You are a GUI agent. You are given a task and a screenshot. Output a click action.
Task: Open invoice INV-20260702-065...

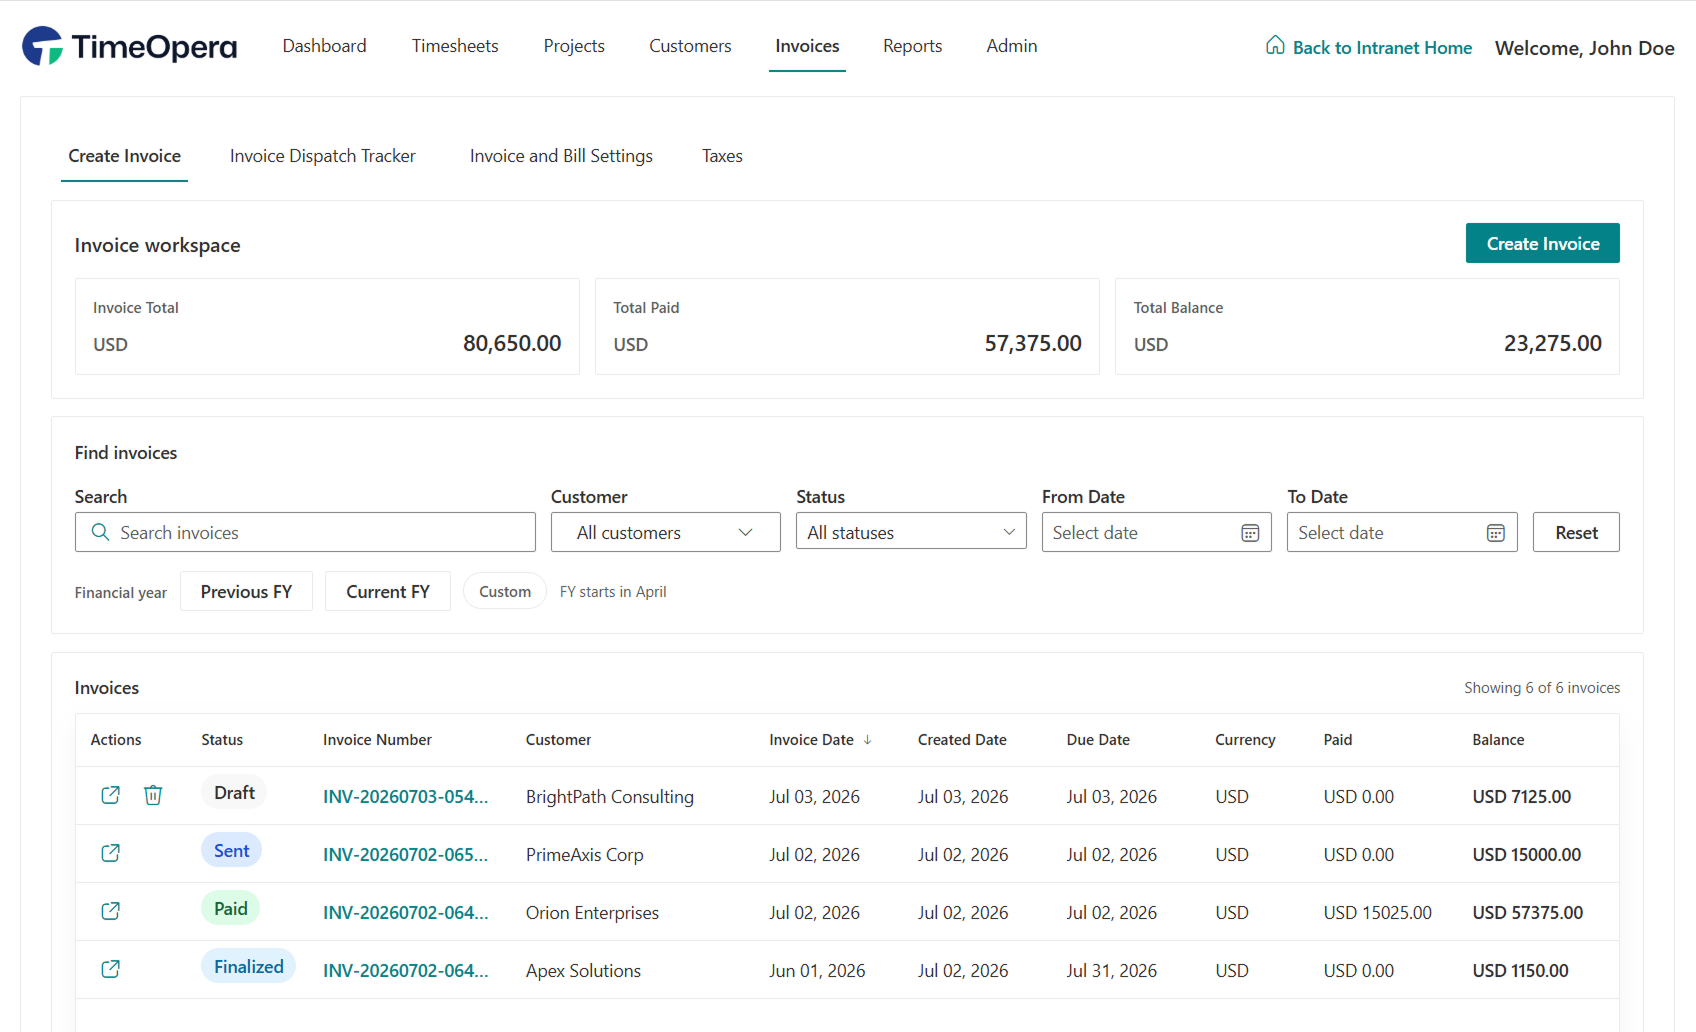405,855
